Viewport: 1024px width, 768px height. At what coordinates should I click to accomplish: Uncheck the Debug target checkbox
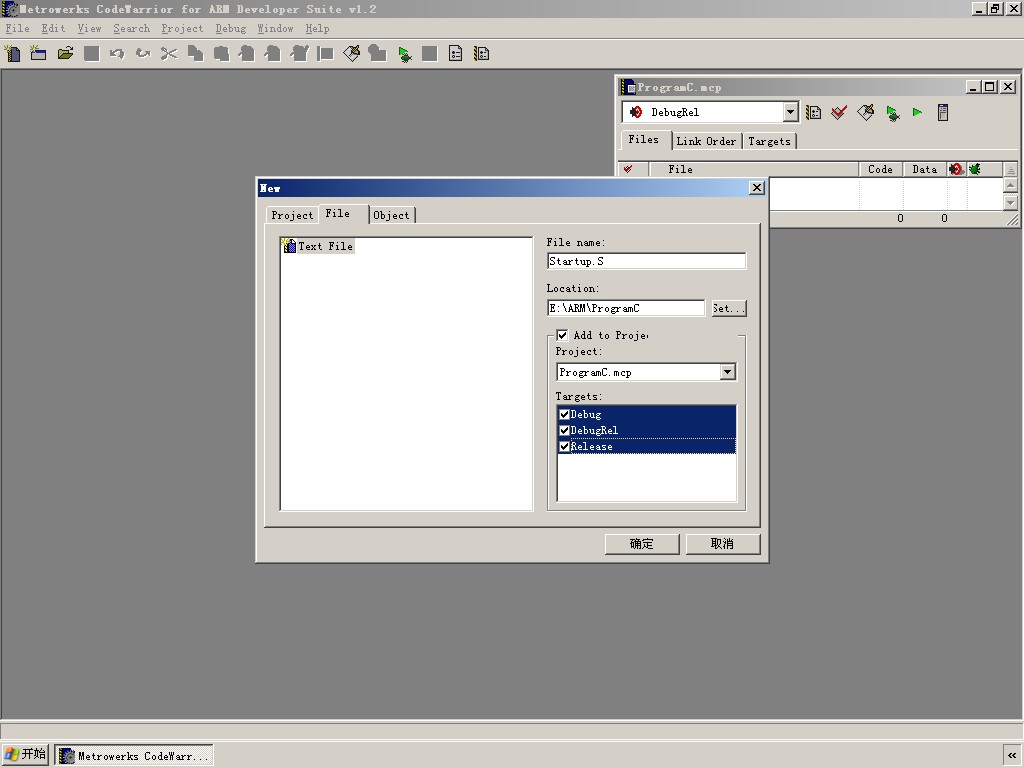(x=565, y=414)
